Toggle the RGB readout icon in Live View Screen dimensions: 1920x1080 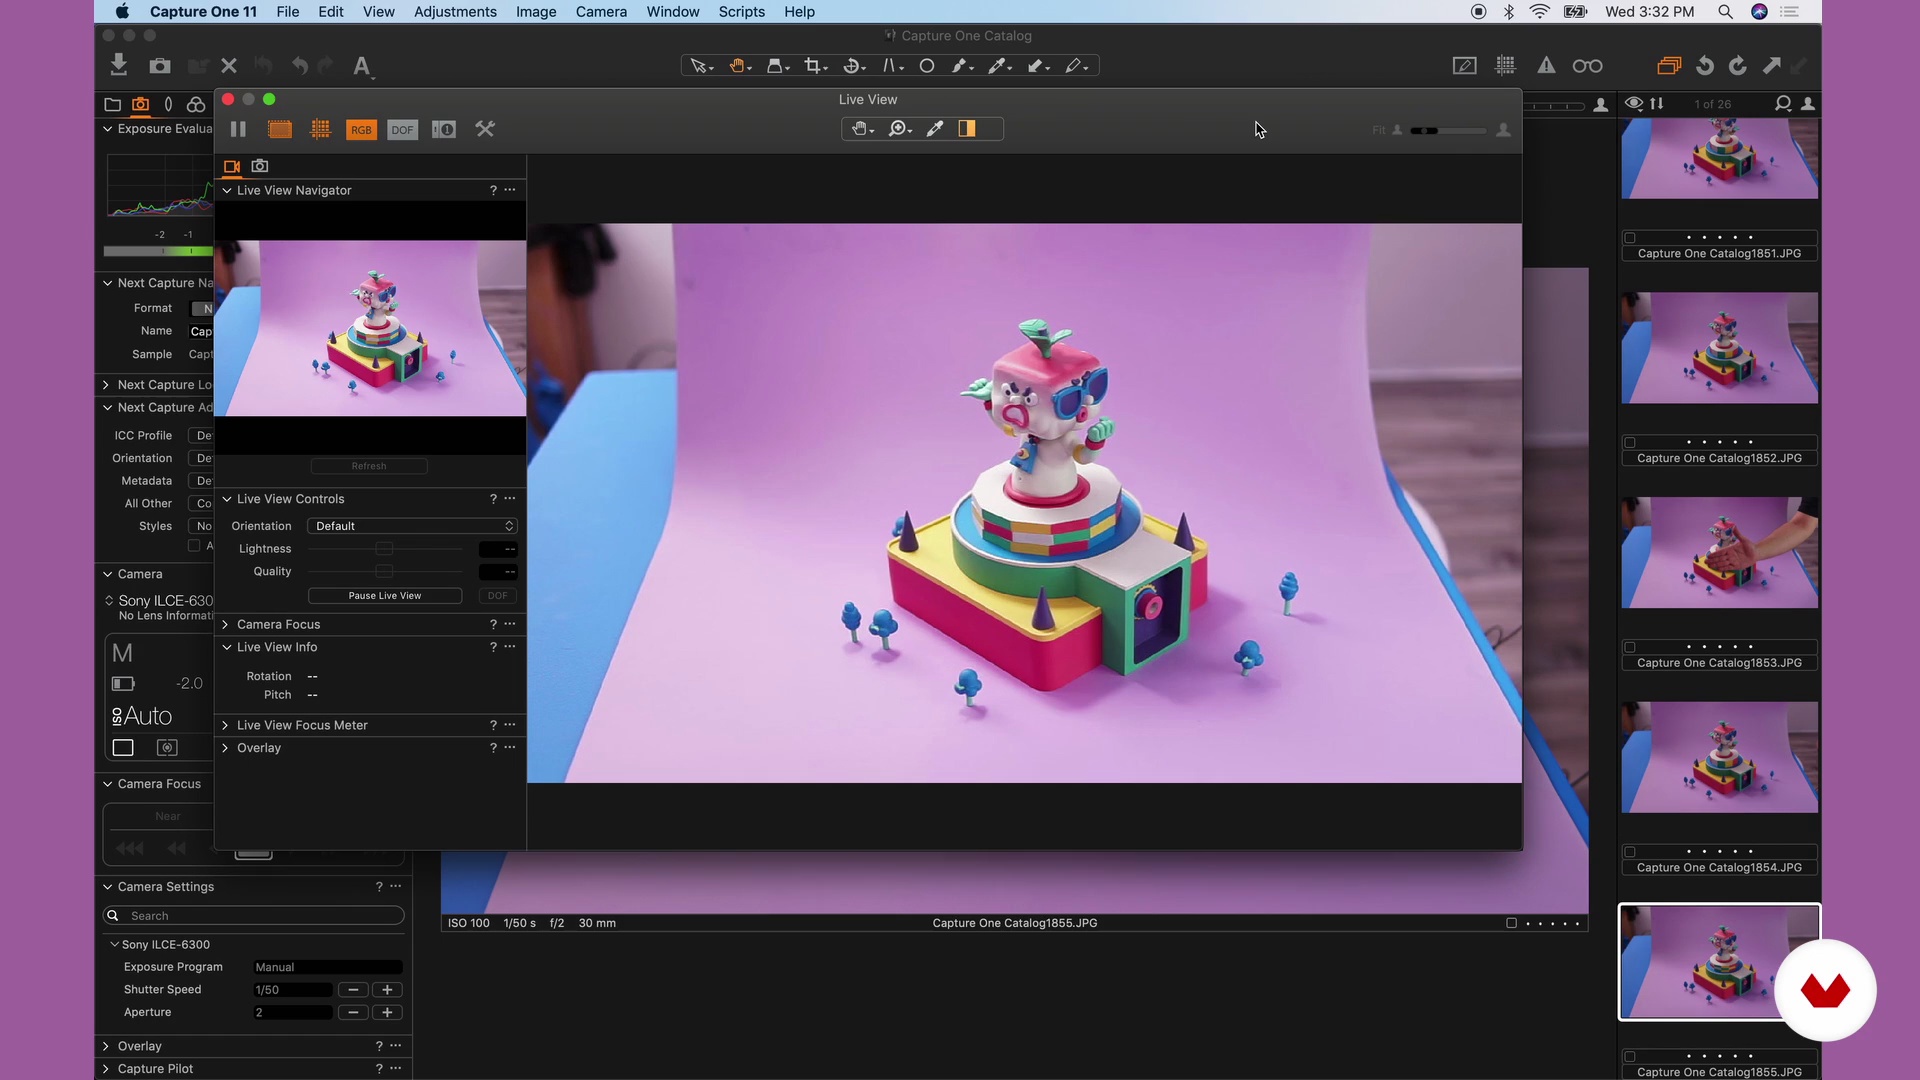[x=361, y=130]
